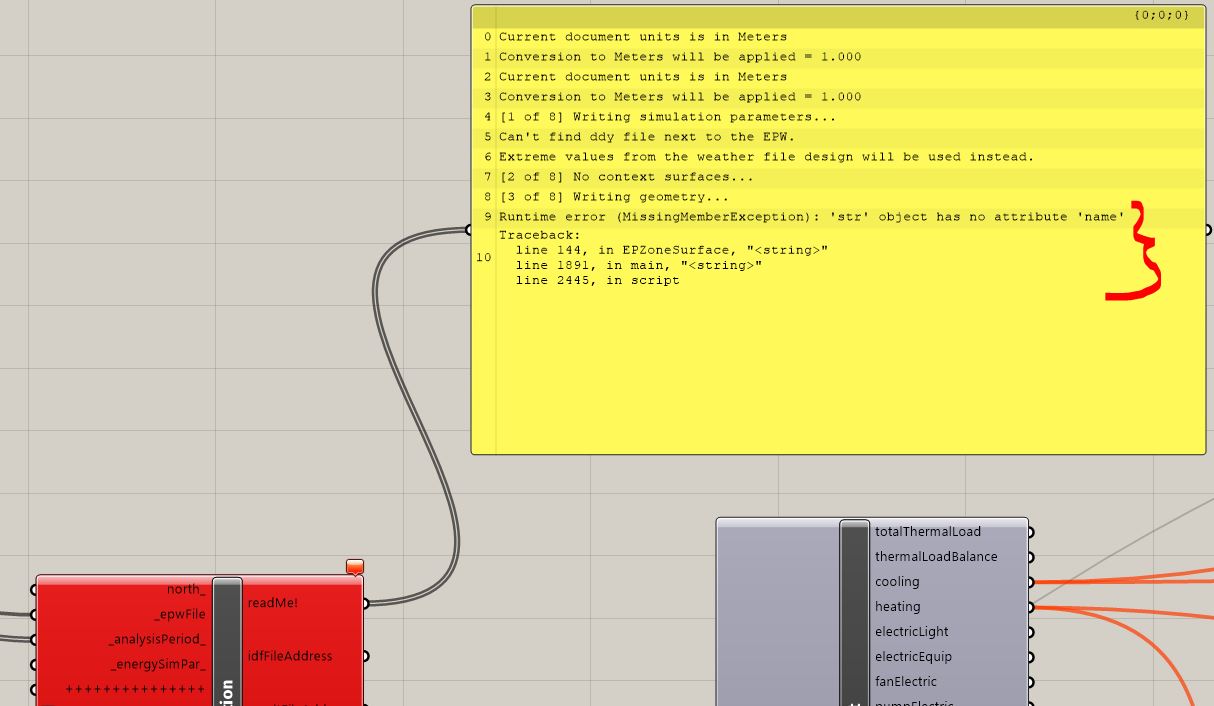Click the readMe! output grip

pyautogui.click(x=366, y=603)
